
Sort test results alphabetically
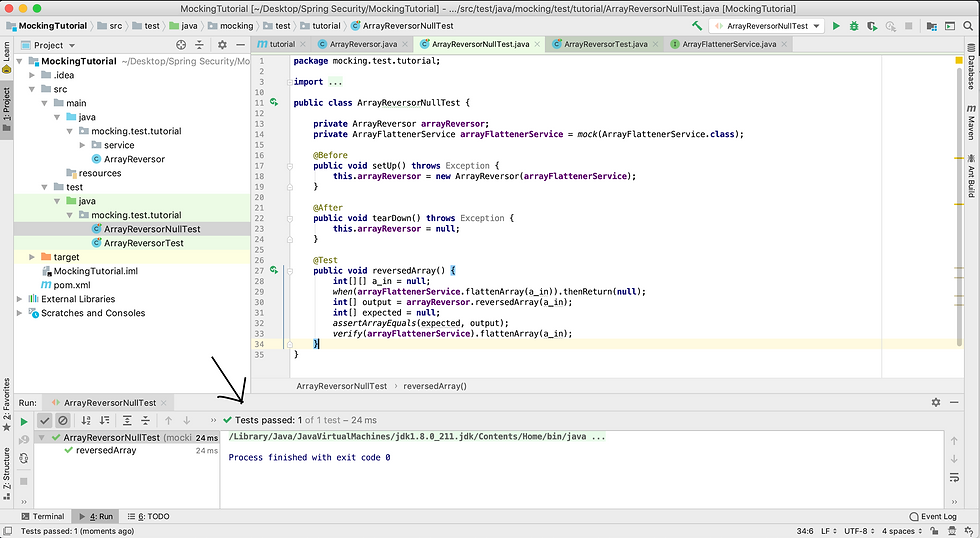pos(86,421)
